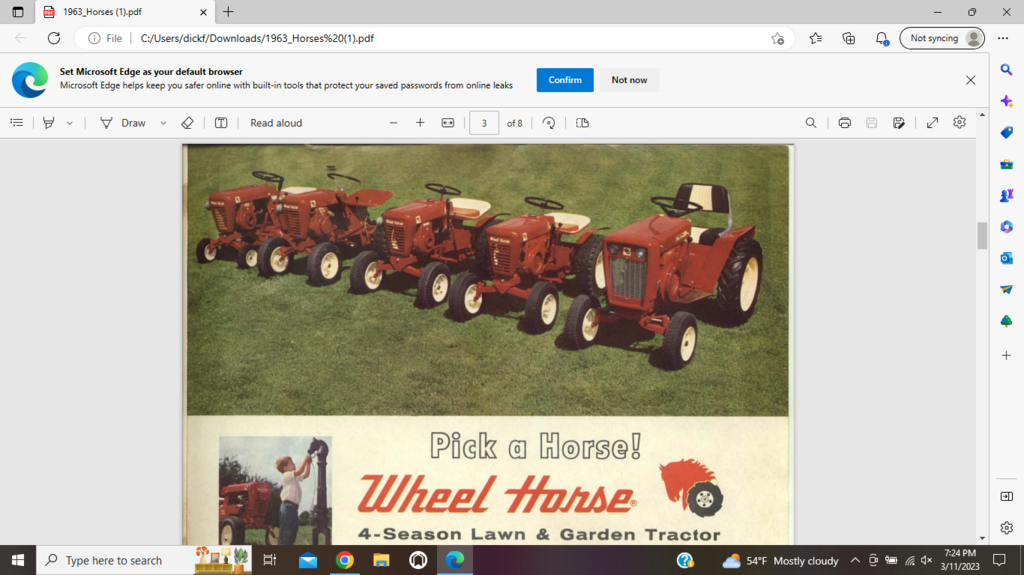The width and height of the screenshot is (1024, 575).
Task: Launch Mail from the taskbar
Action: coord(308,560)
